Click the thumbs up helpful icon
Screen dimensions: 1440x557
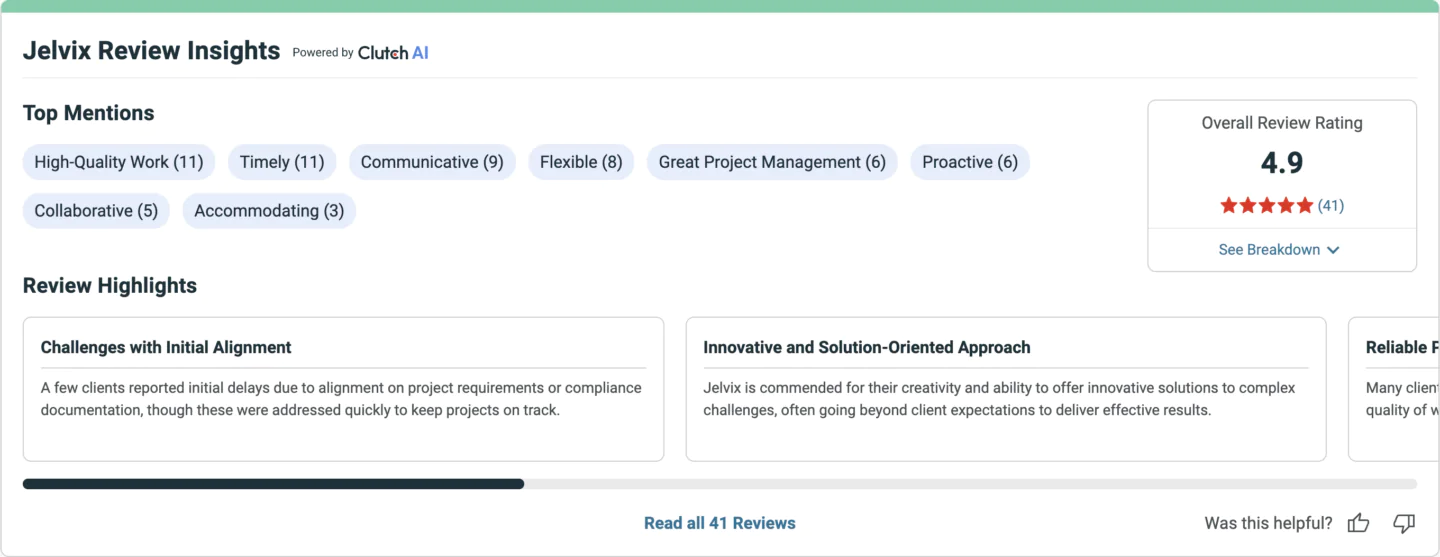click(x=1358, y=523)
